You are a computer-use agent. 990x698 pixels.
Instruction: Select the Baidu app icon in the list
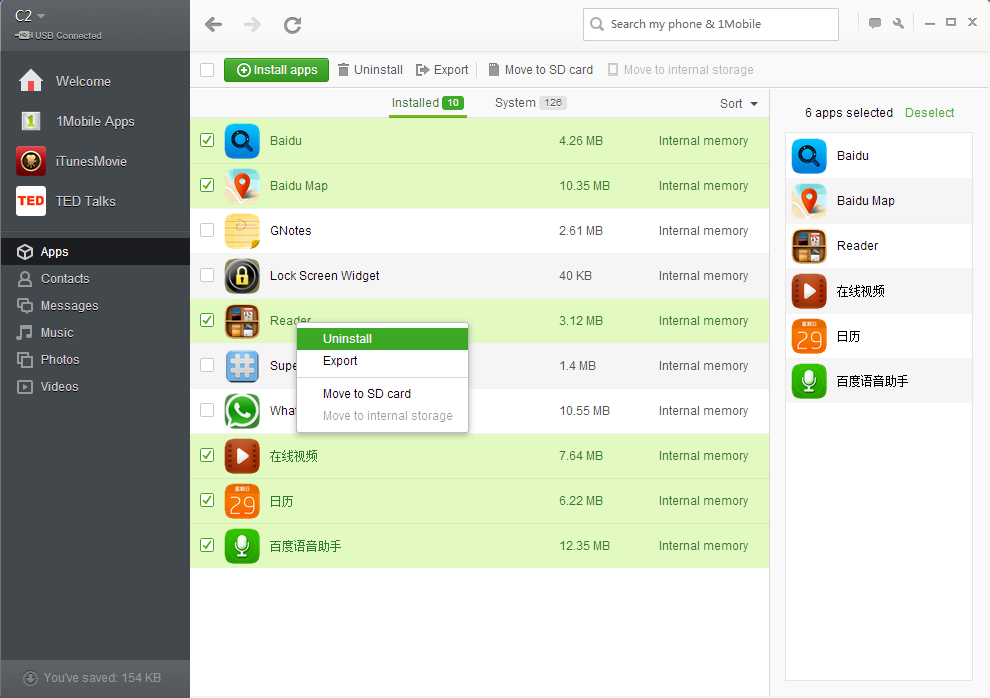pos(242,141)
